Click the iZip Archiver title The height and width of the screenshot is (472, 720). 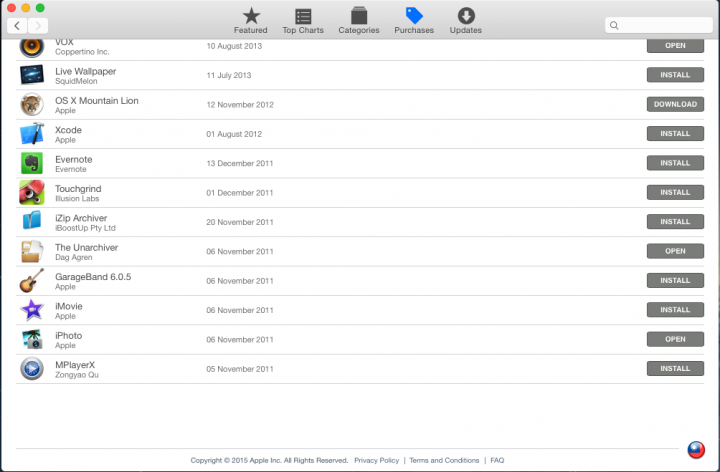coord(81,218)
